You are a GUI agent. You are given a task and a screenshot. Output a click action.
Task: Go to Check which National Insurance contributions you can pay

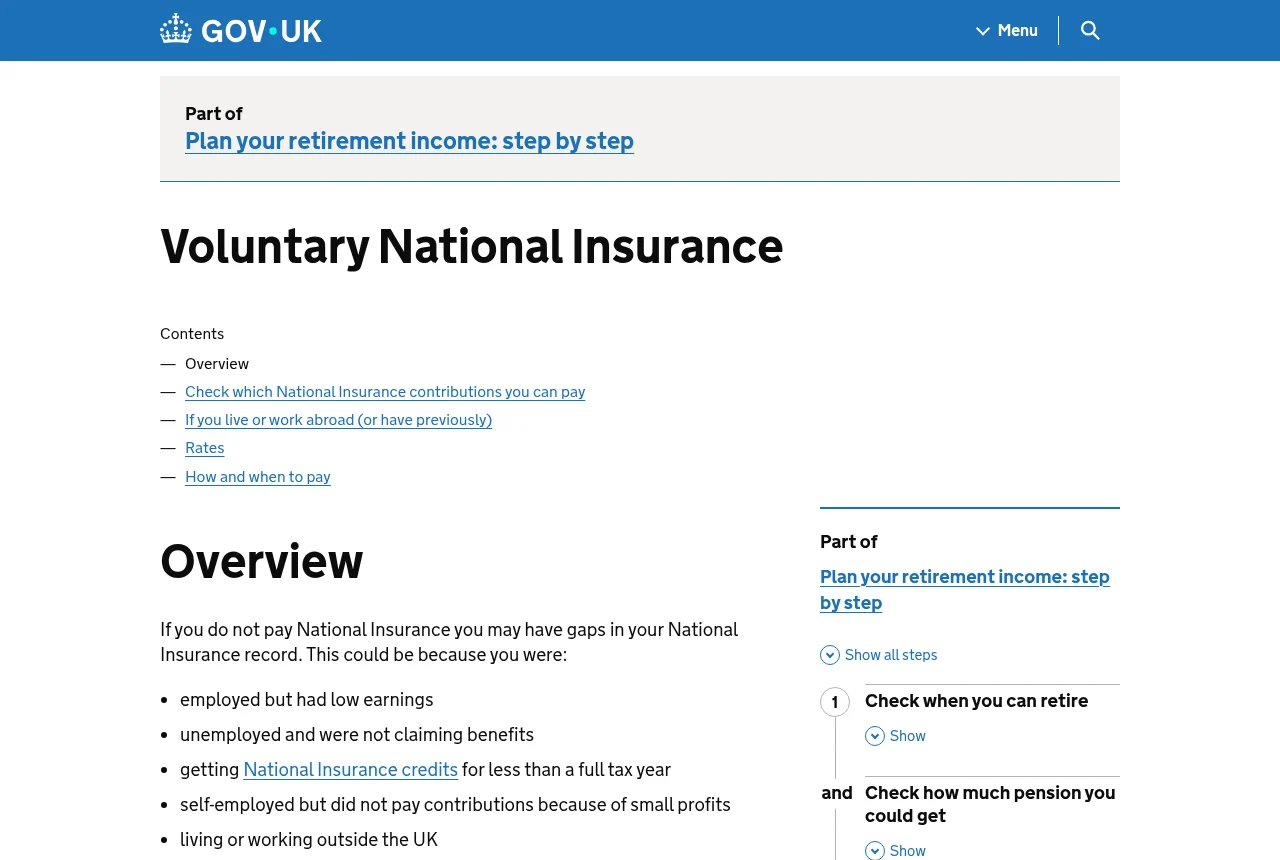pos(385,392)
